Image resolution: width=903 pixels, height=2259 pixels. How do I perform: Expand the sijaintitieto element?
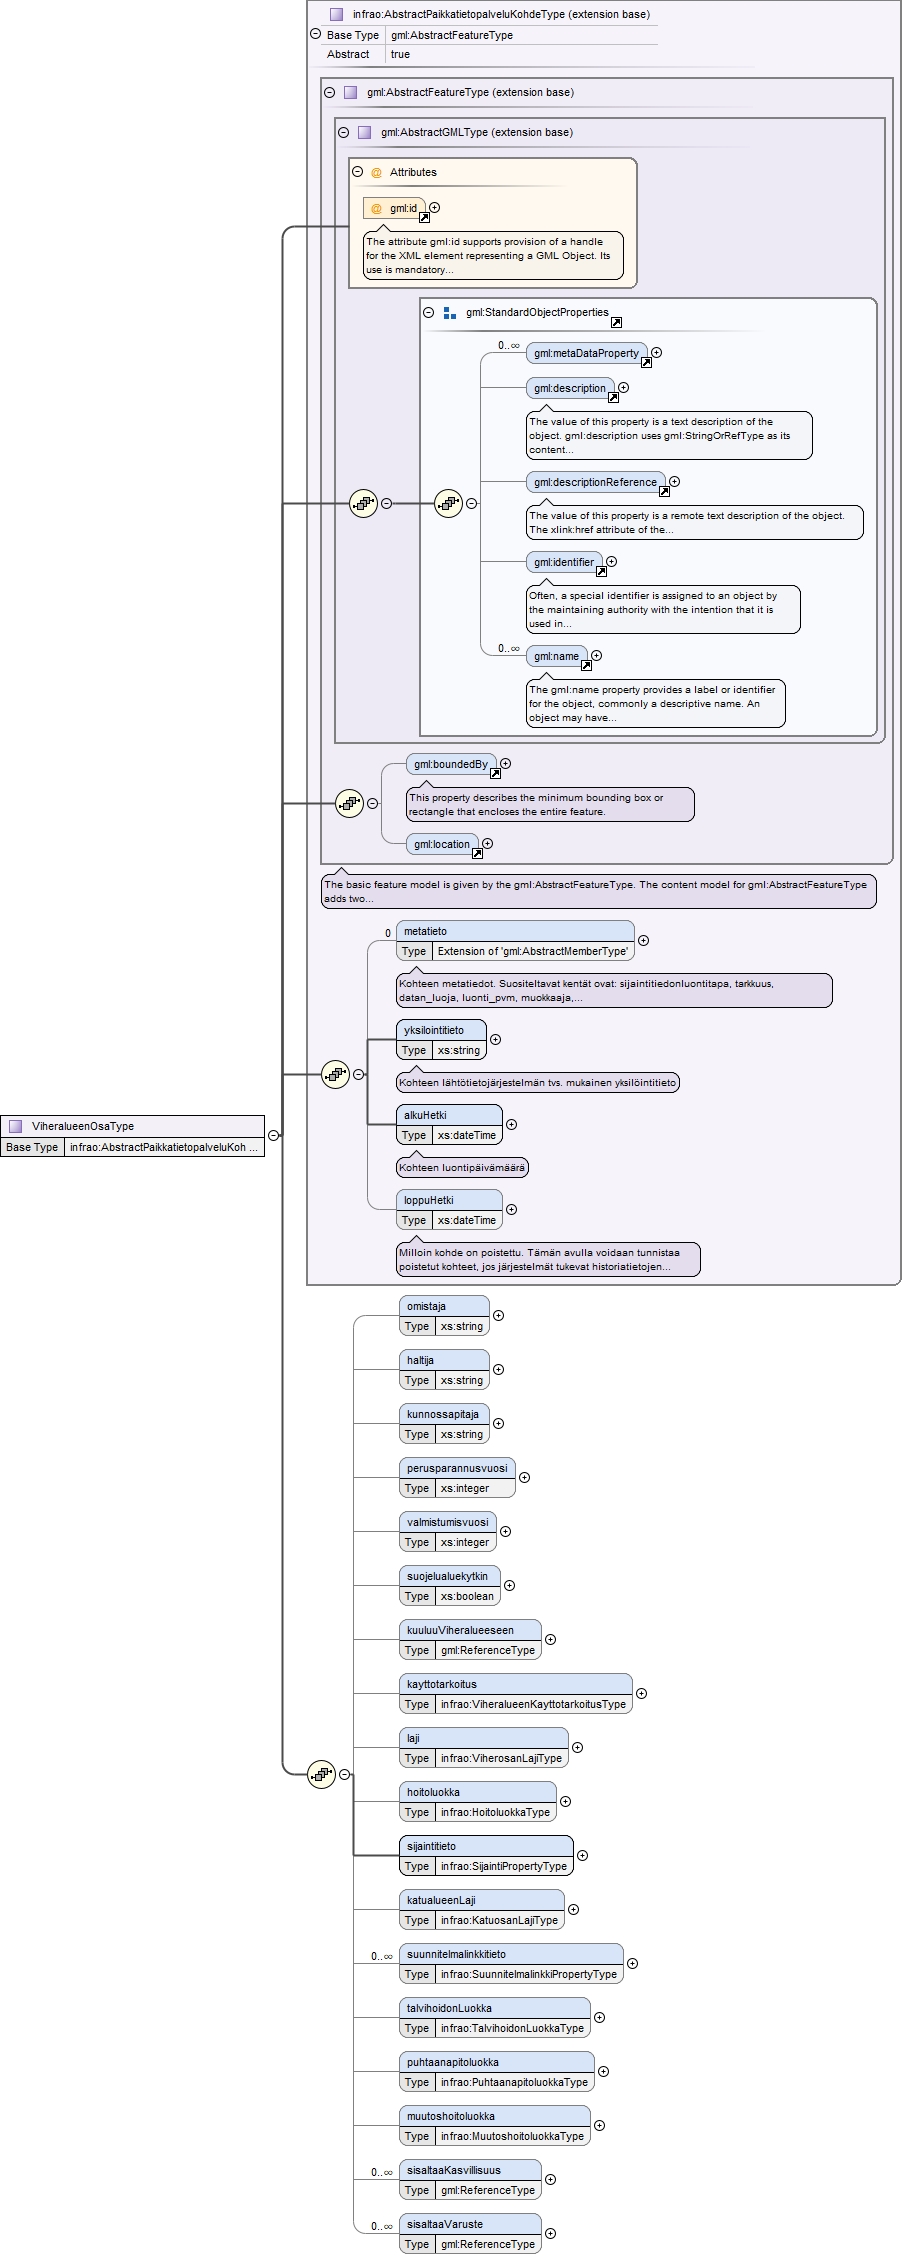tap(582, 1855)
